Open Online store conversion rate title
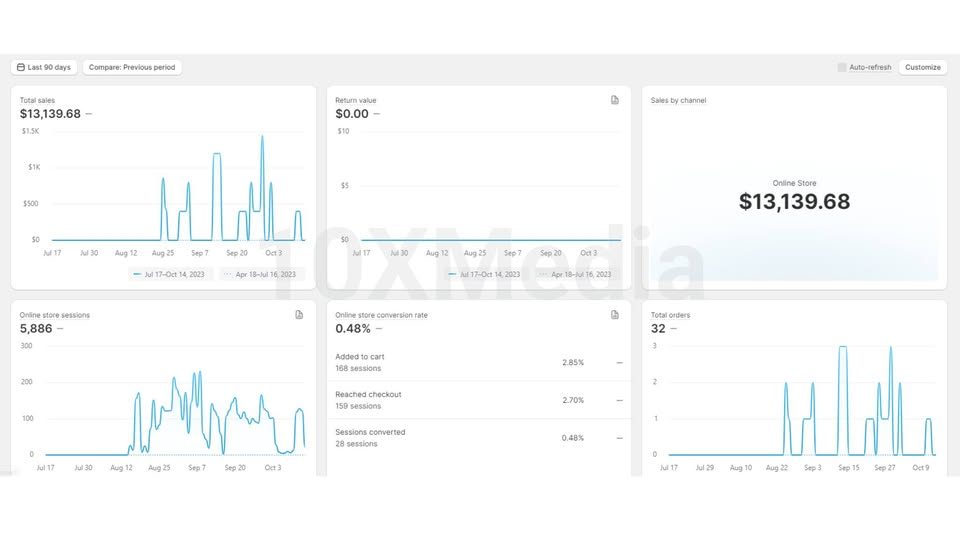960x540 pixels. (381, 315)
